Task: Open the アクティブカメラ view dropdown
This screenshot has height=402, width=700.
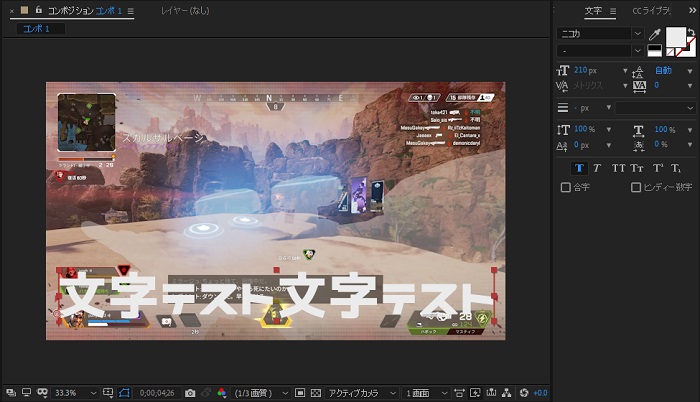Action: pyautogui.click(x=361, y=393)
